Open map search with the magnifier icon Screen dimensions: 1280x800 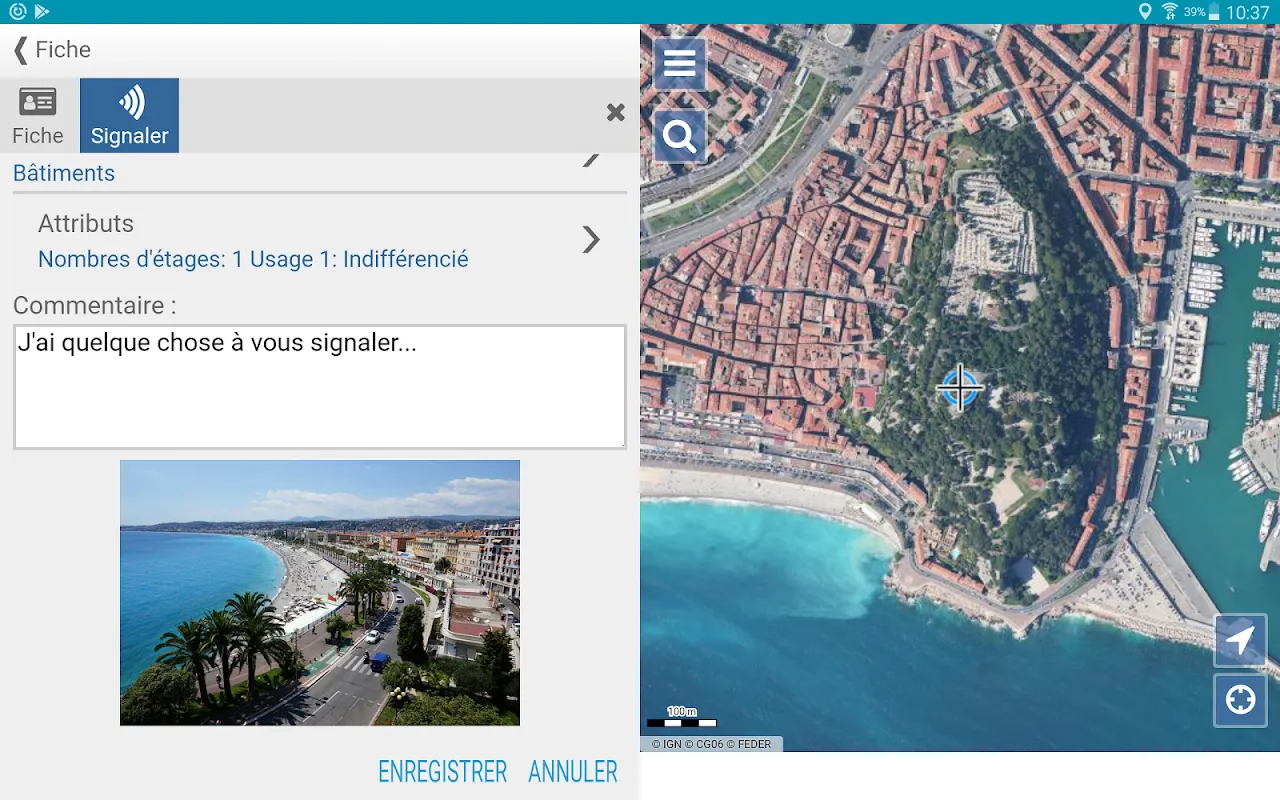pyautogui.click(x=680, y=136)
